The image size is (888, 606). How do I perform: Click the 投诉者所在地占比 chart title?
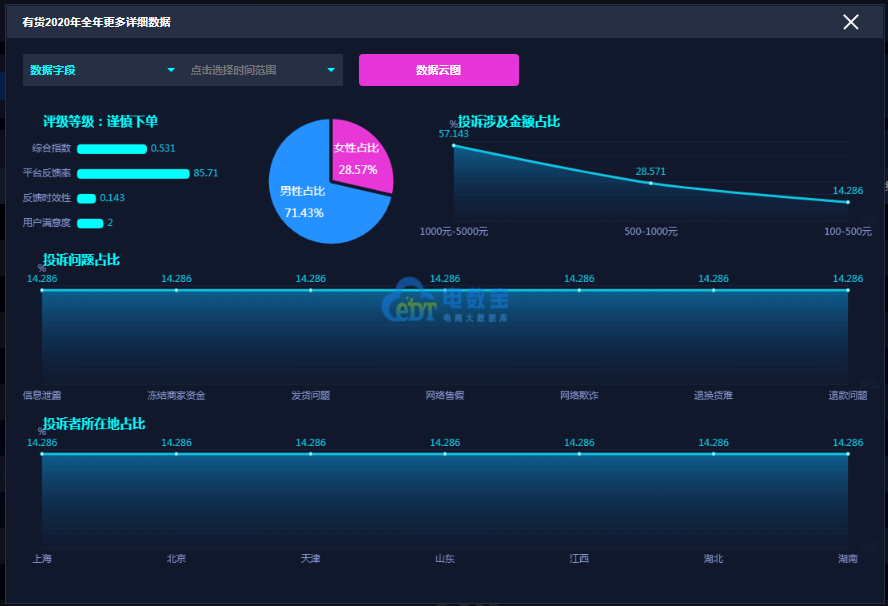pyautogui.click(x=94, y=424)
